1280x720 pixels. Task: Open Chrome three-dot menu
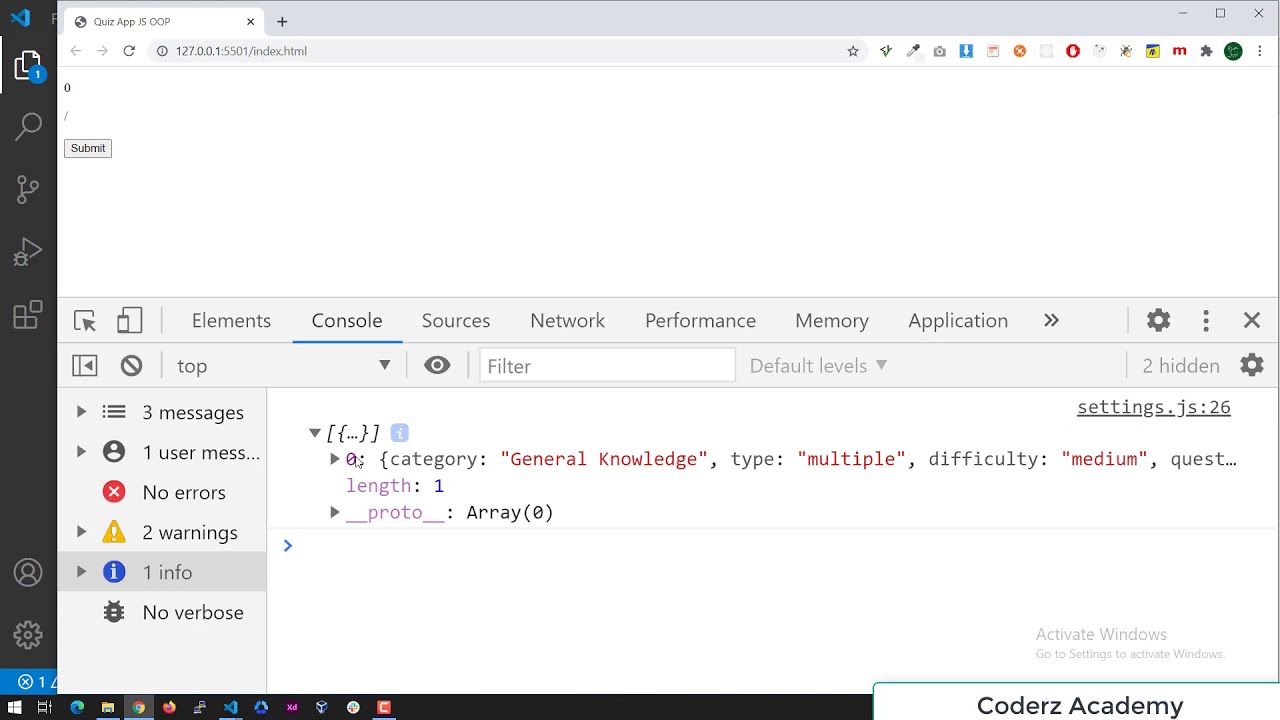pyautogui.click(x=1259, y=51)
